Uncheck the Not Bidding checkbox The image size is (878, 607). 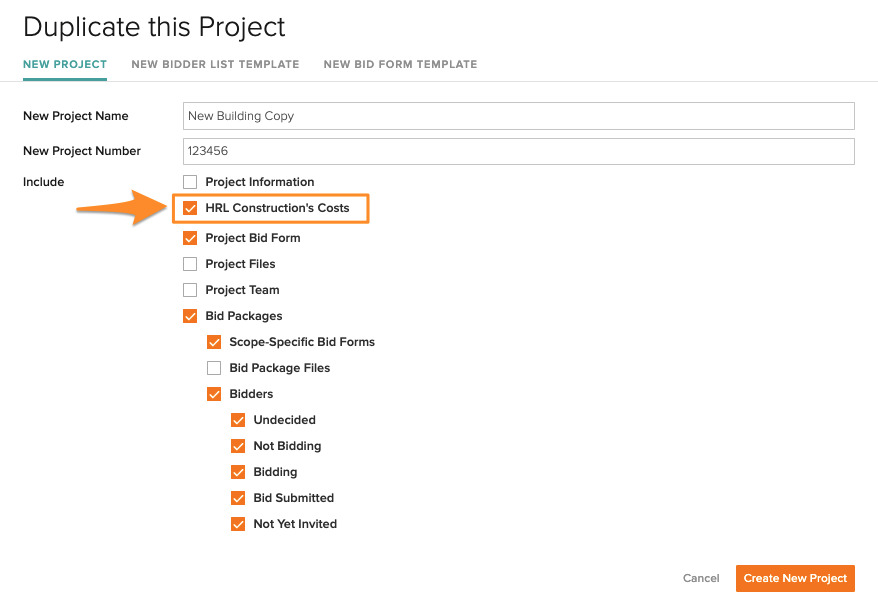coord(238,446)
